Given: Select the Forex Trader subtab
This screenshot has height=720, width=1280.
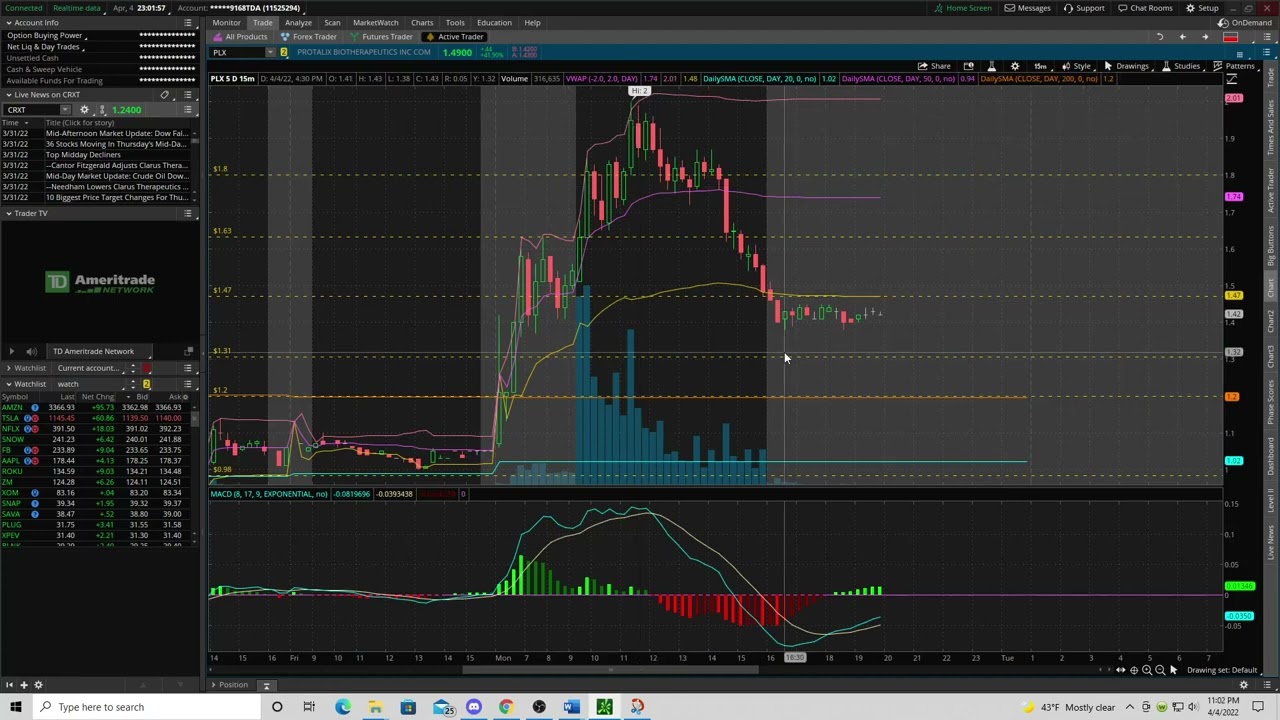Looking at the screenshot, I should (x=309, y=37).
